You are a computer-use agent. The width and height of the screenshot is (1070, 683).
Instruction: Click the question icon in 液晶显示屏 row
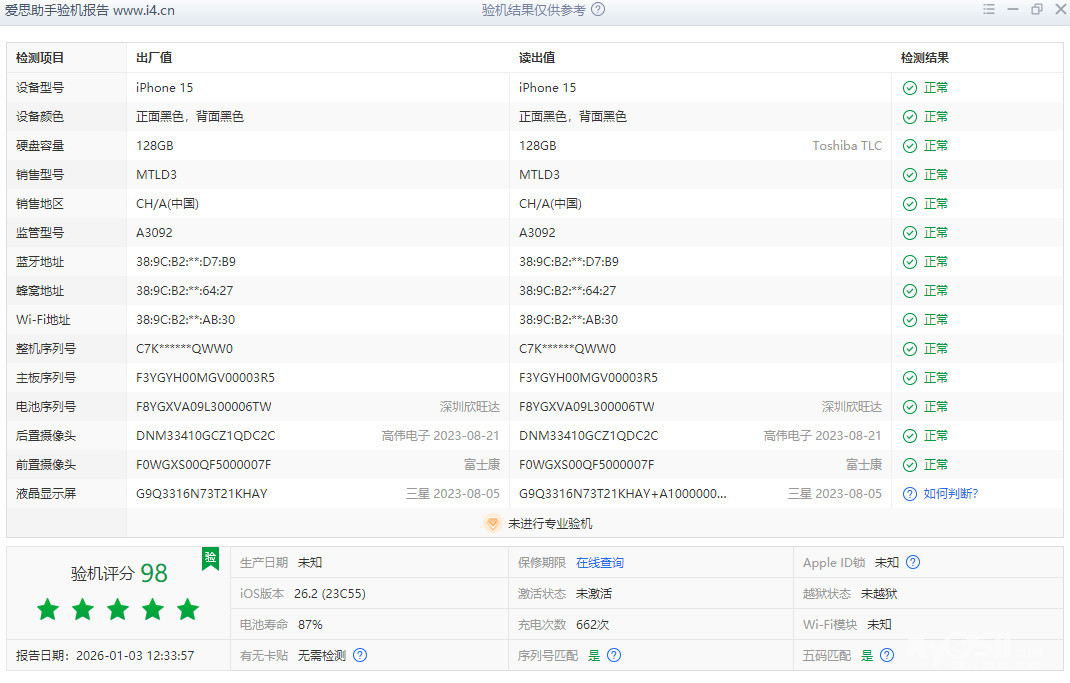[x=910, y=494]
